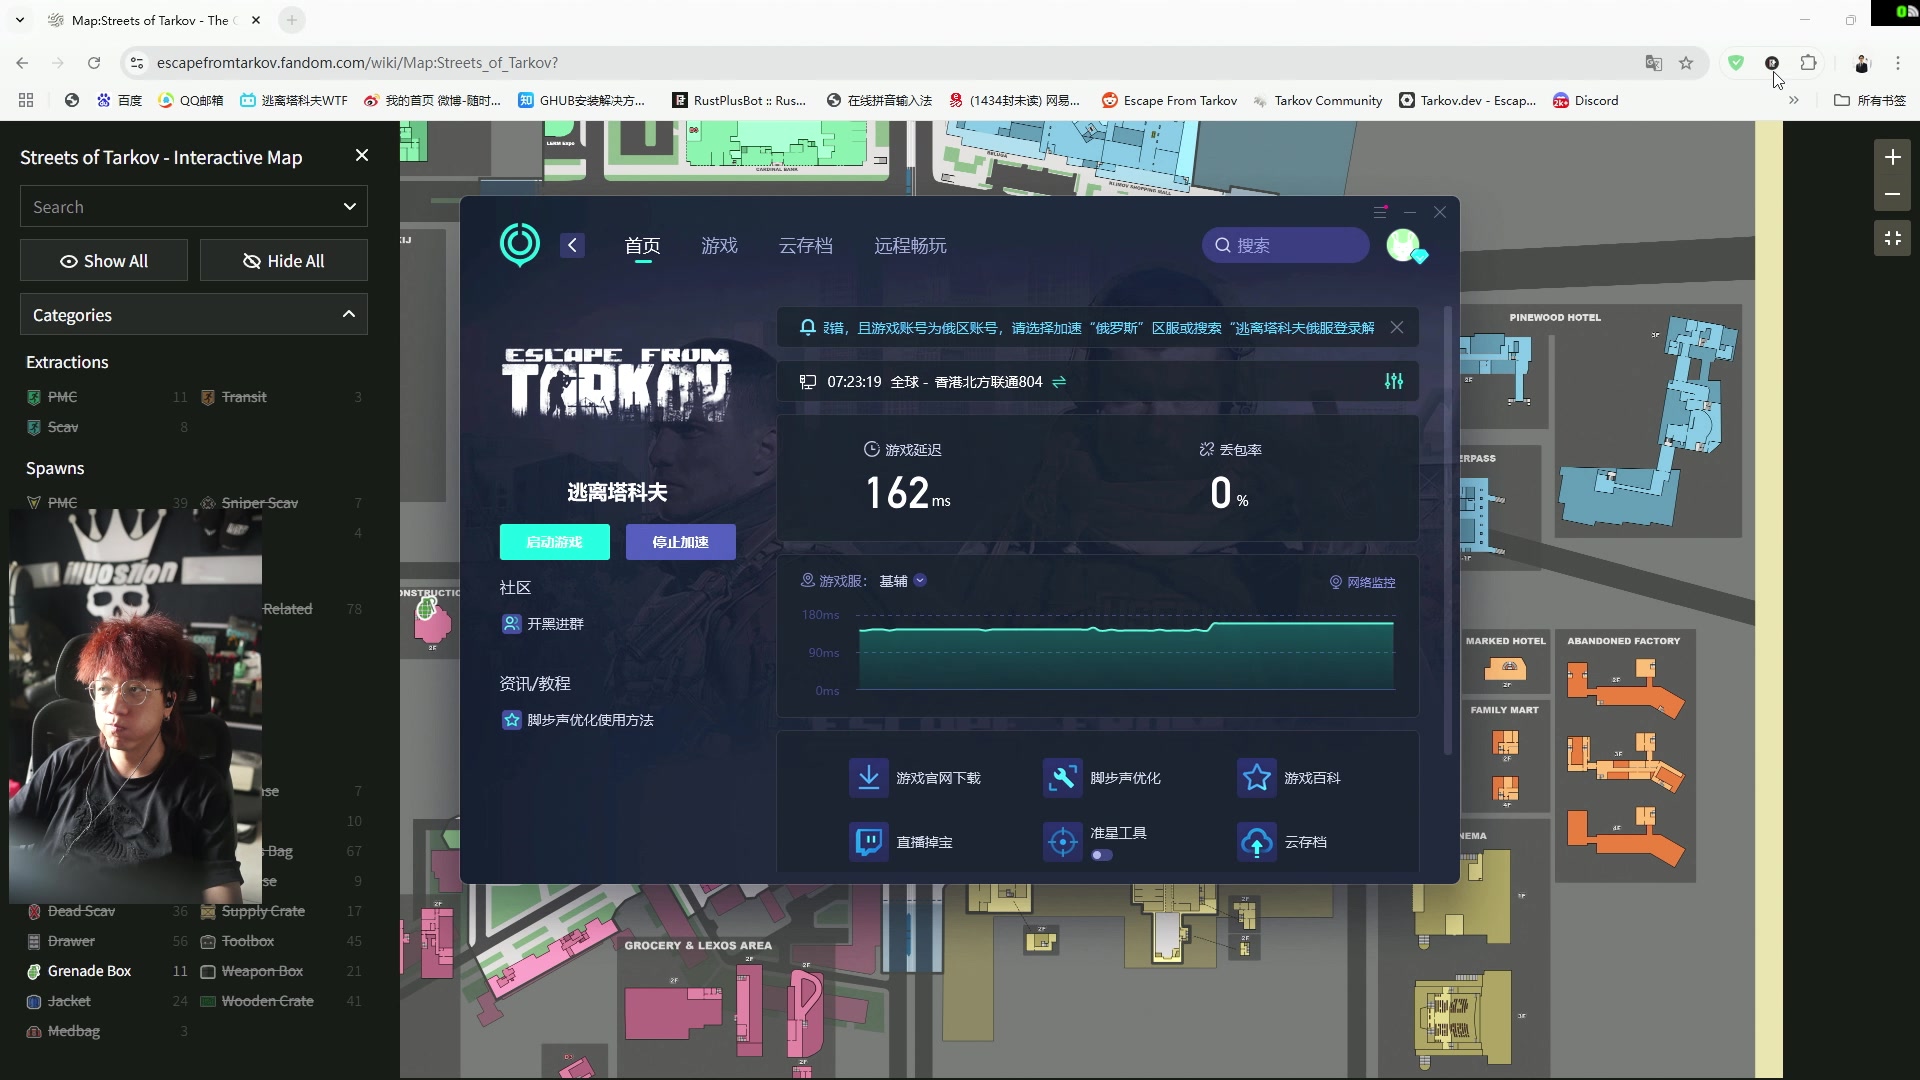Viewport: 1920px width, 1080px height.
Task: Open the apps grid in bookmarks bar
Action: (x=26, y=100)
